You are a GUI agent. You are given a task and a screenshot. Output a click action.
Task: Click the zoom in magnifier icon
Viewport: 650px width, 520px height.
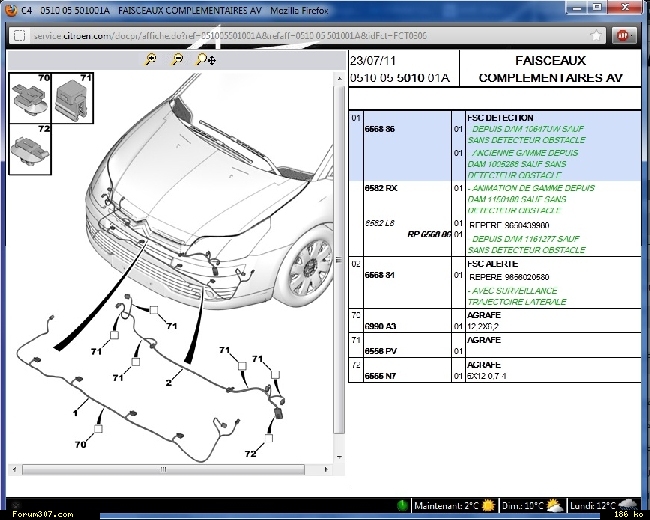pos(151,60)
